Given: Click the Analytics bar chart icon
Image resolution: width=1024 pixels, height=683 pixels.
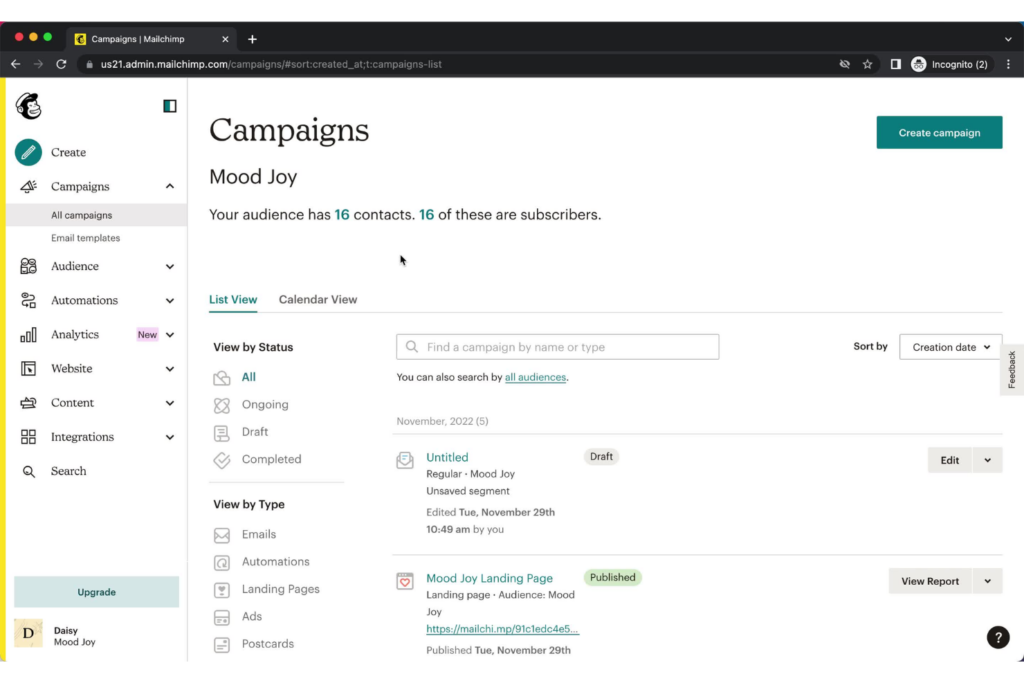Looking at the screenshot, I should coord(28,335).
